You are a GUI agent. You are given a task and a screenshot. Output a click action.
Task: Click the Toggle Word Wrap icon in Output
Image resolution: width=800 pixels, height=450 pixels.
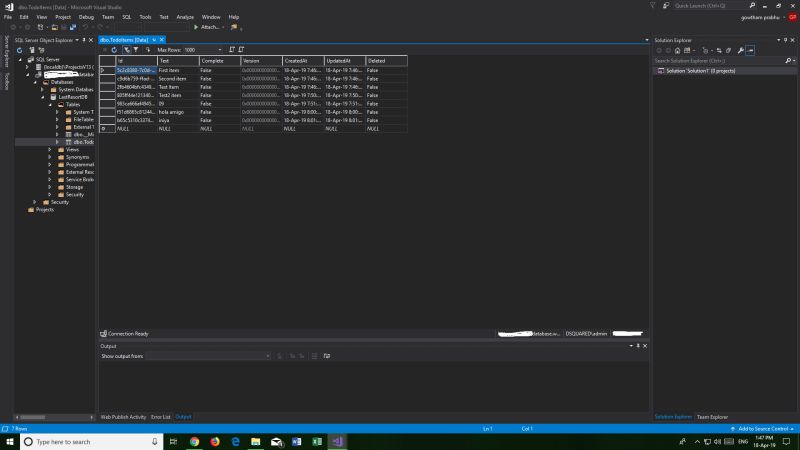[327, 356]
